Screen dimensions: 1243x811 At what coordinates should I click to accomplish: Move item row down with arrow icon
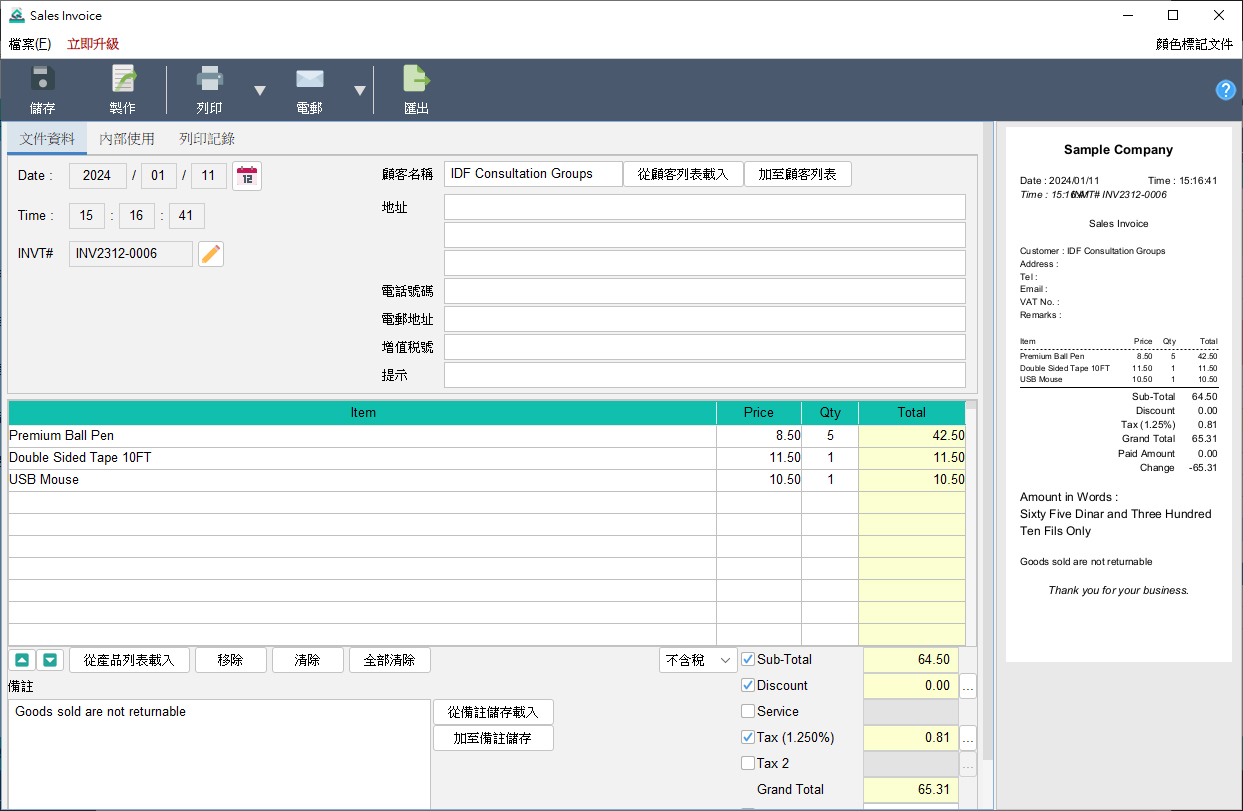point(50,660)
